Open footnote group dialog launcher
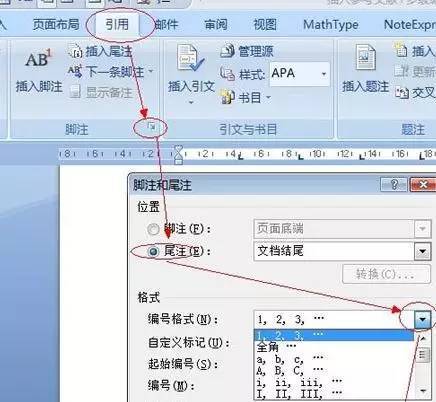This screenshot has height=402, width=436. click(x=151, y=127)
